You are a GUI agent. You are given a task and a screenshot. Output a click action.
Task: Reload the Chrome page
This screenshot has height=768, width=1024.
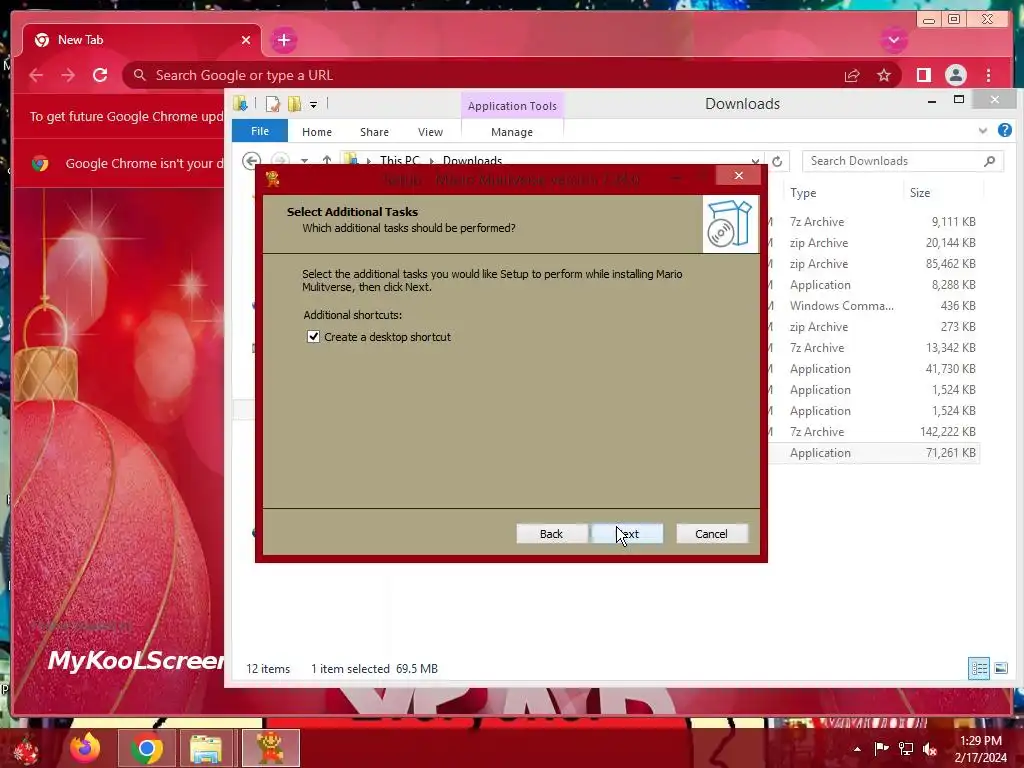(x=100, y=75)
